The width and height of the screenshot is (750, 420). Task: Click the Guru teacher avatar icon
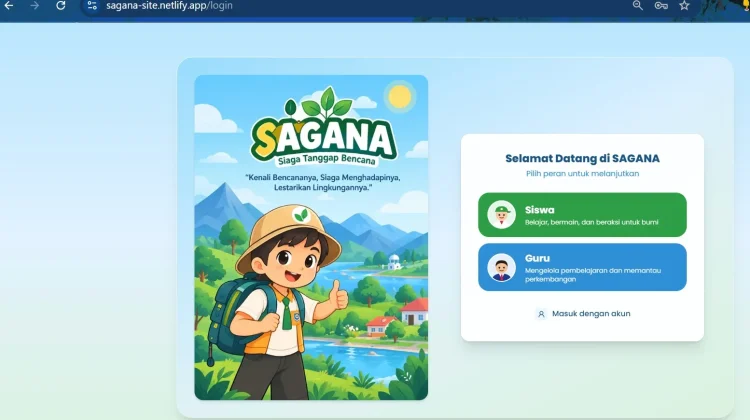point(501,267)
